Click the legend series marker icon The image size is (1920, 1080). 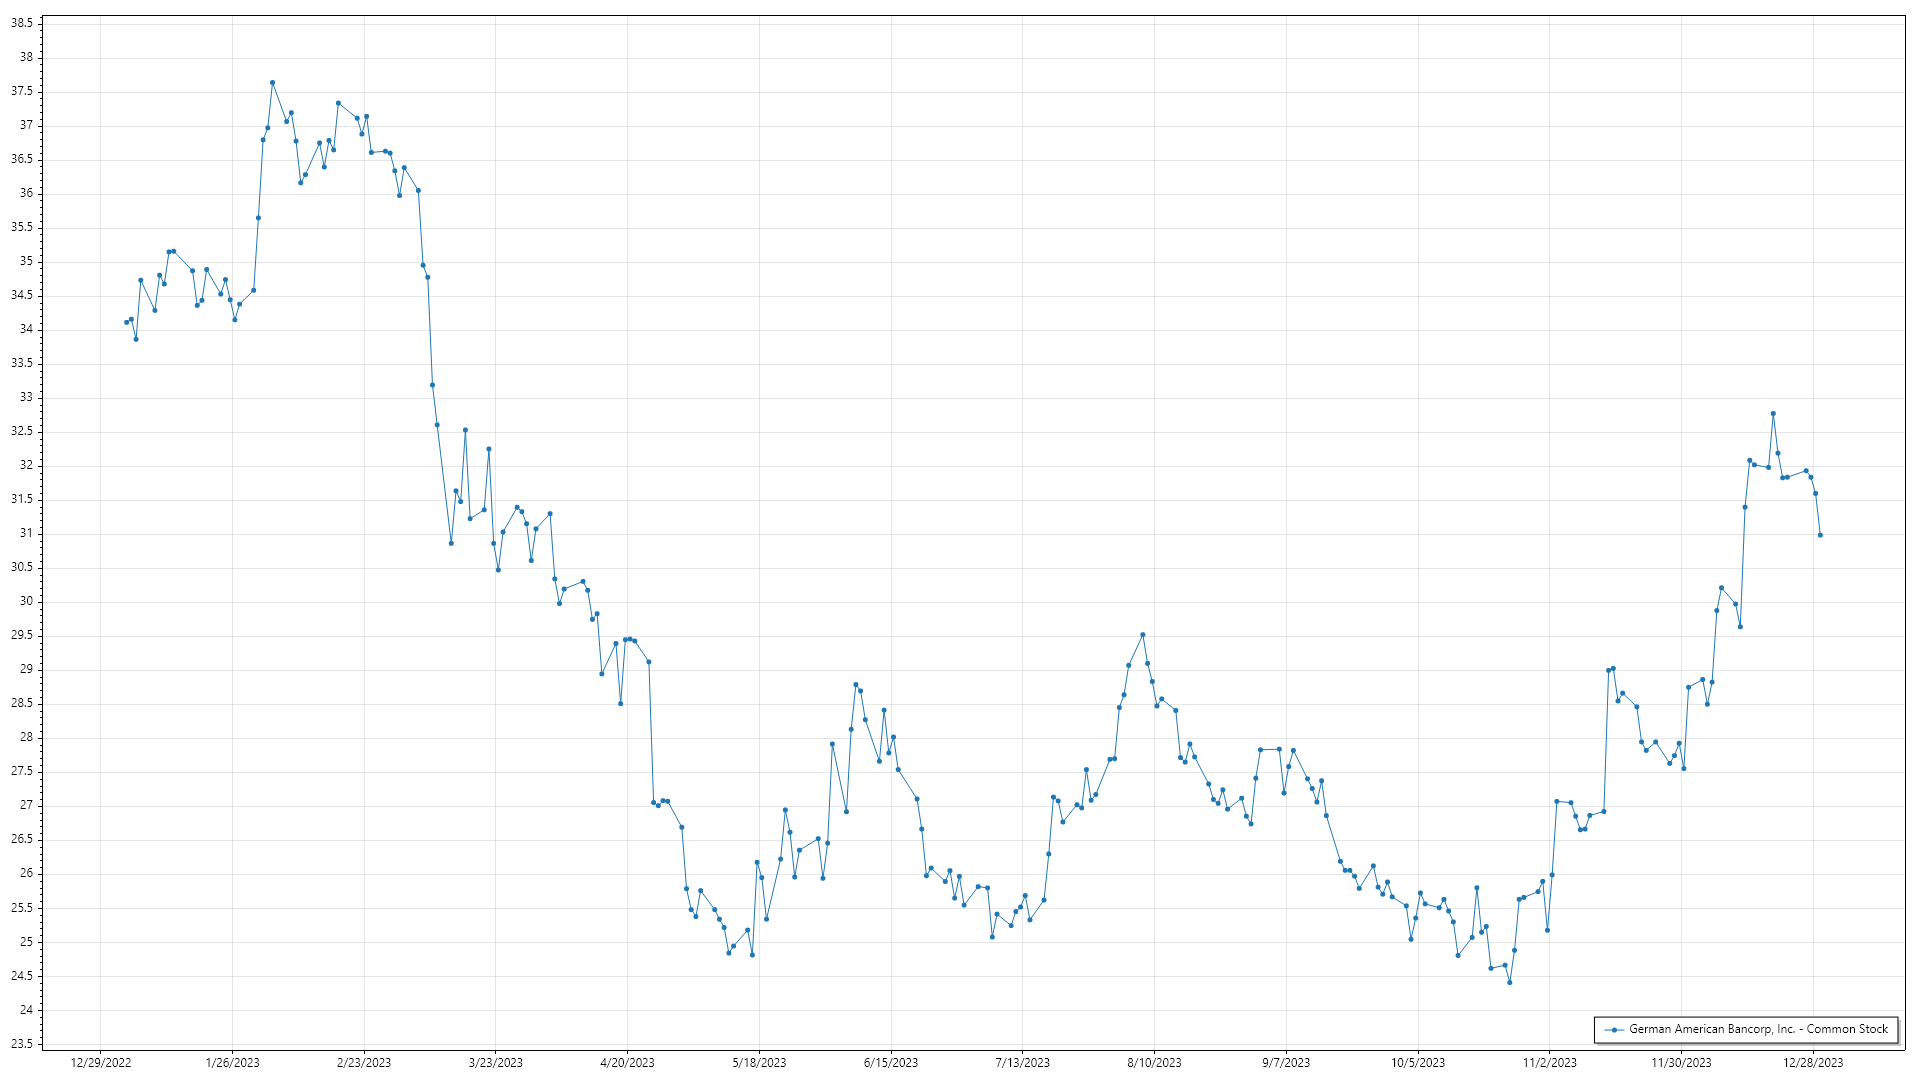point(1614,1029)
